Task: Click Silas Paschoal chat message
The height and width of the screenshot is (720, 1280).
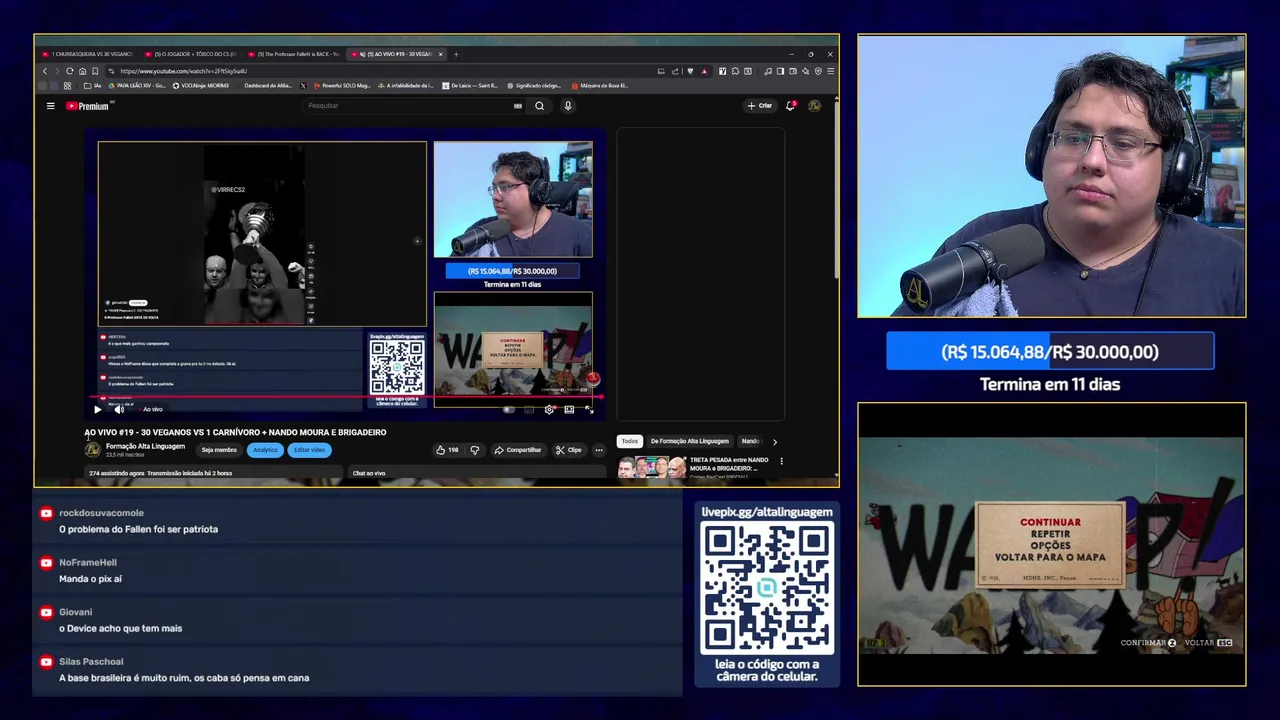Action: pos(358,669)
